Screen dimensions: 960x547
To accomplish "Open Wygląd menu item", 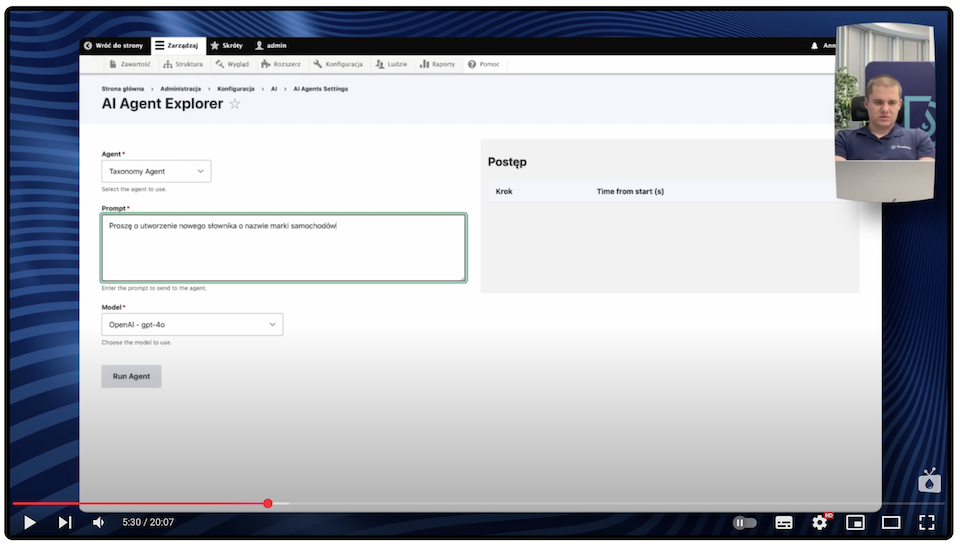I will [233, 64].
